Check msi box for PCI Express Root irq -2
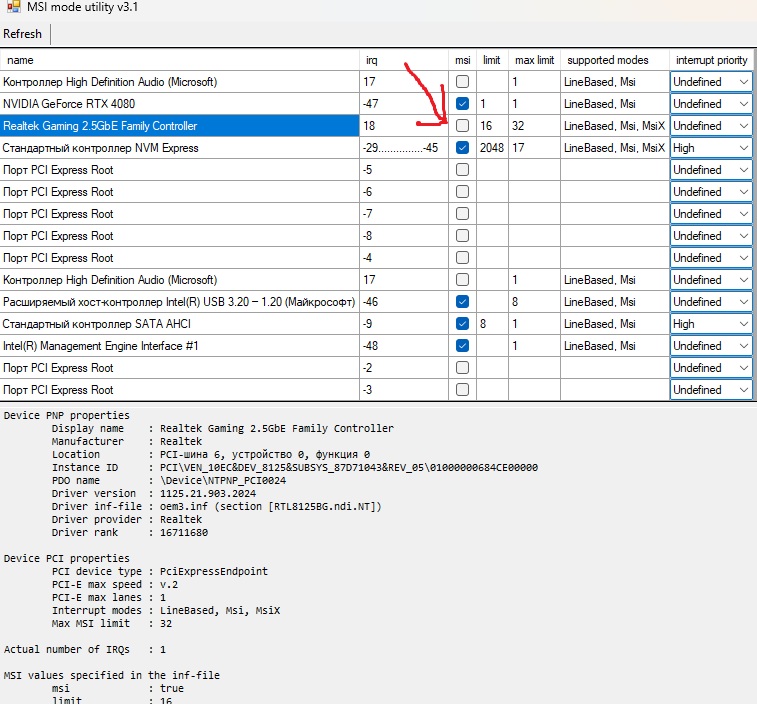 coord(462,368)
